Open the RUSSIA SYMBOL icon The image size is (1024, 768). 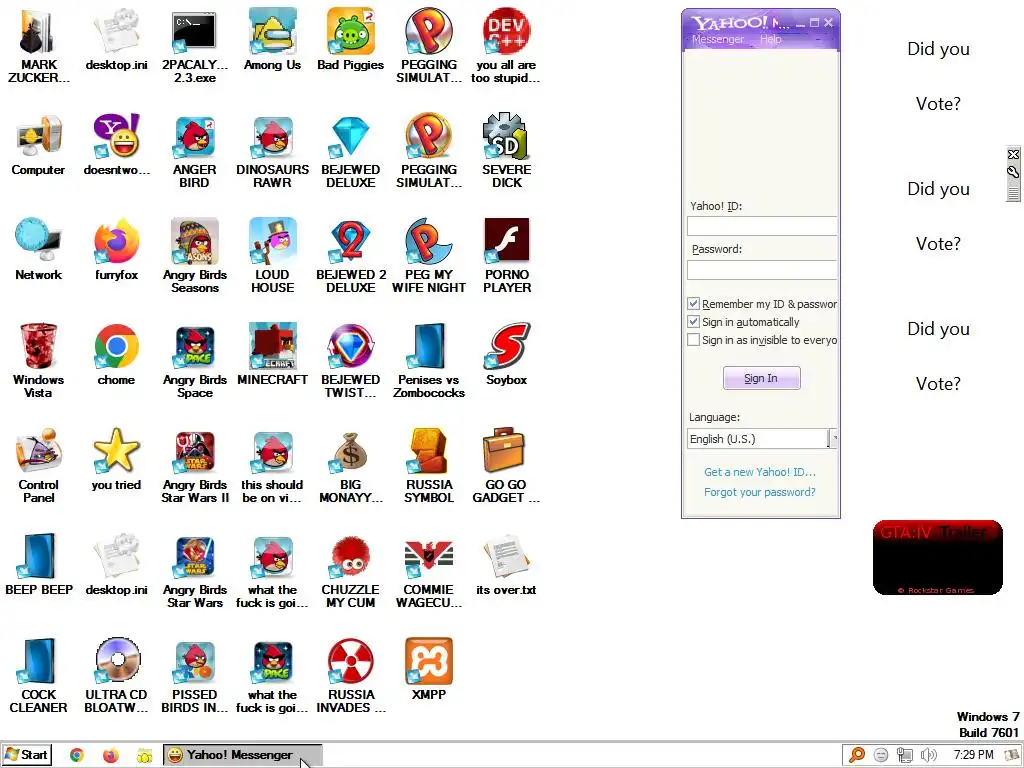428,465
